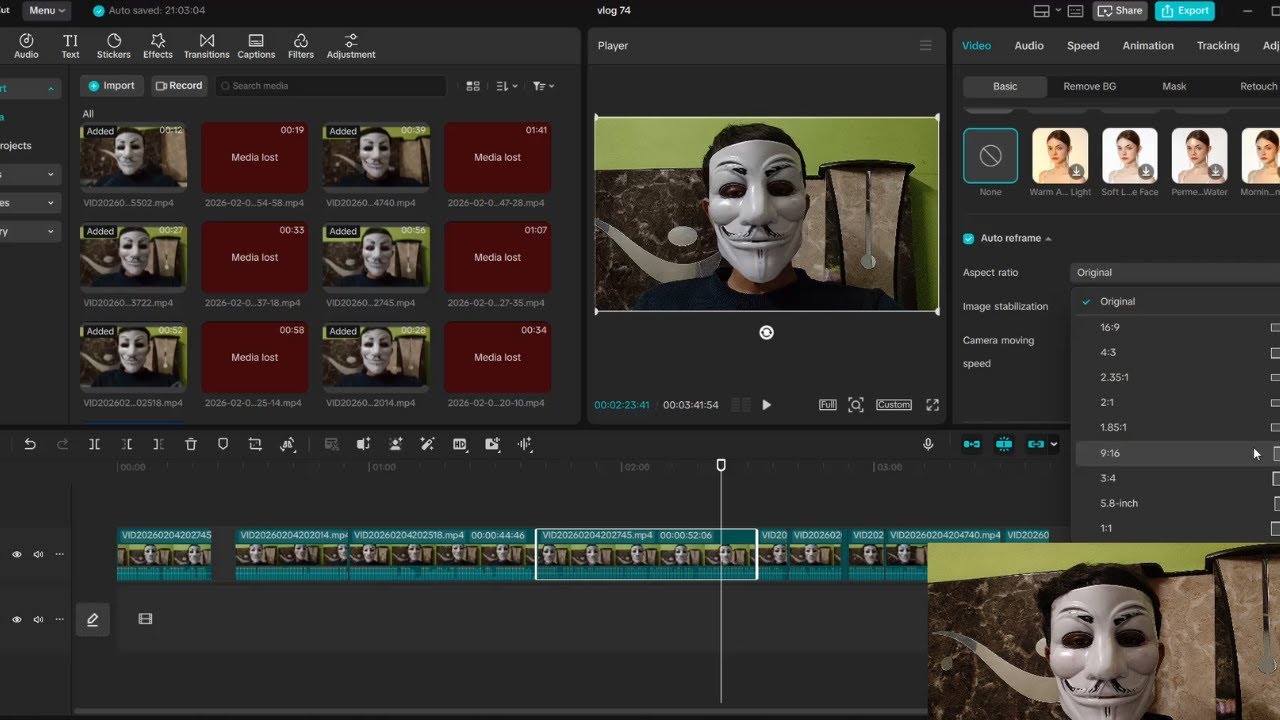Image resolution: width=1280 pixels, height=720 pixels.
Task: Switch to the Animation tab
Action: [x=1148, y=46]
